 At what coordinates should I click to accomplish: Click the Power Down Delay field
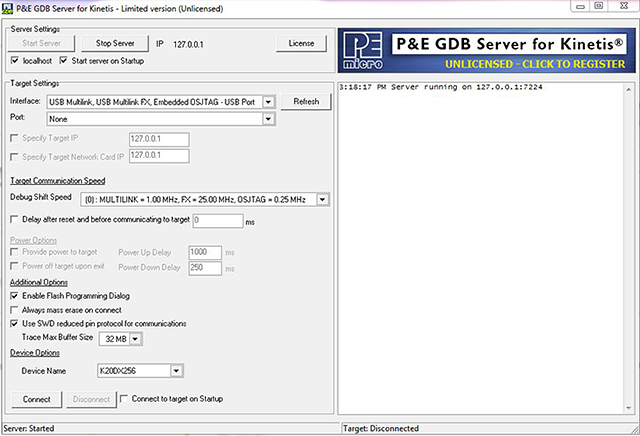pyautogui.click(x=205, y=268)
